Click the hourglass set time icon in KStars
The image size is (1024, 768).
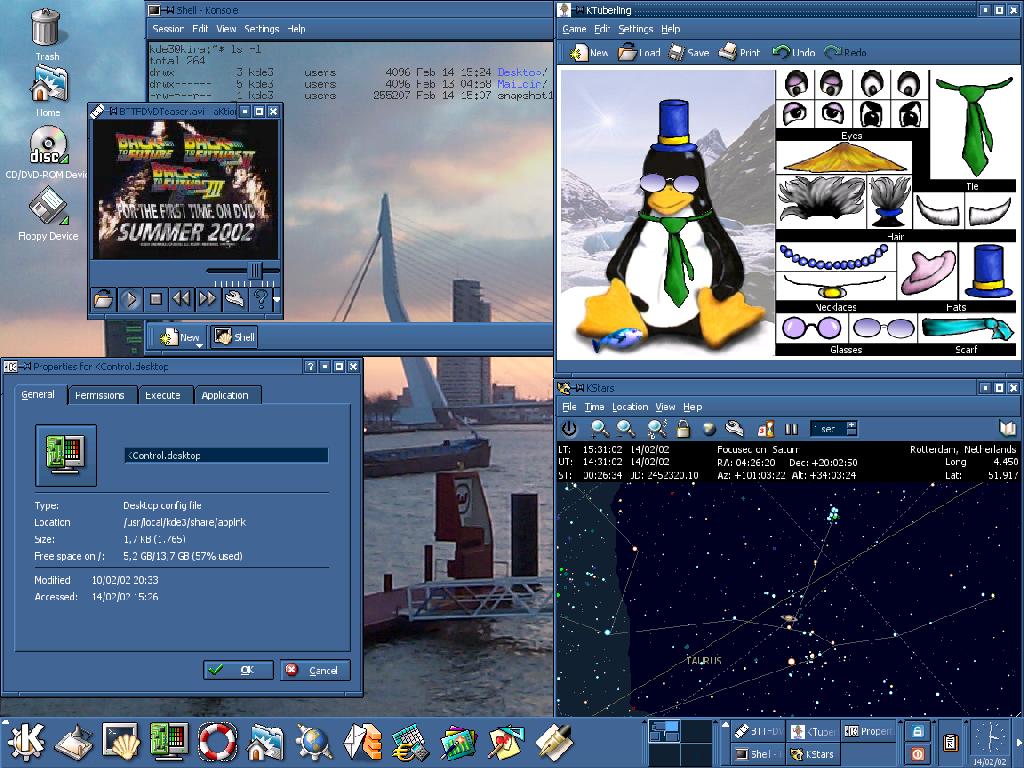coord(765,428)
